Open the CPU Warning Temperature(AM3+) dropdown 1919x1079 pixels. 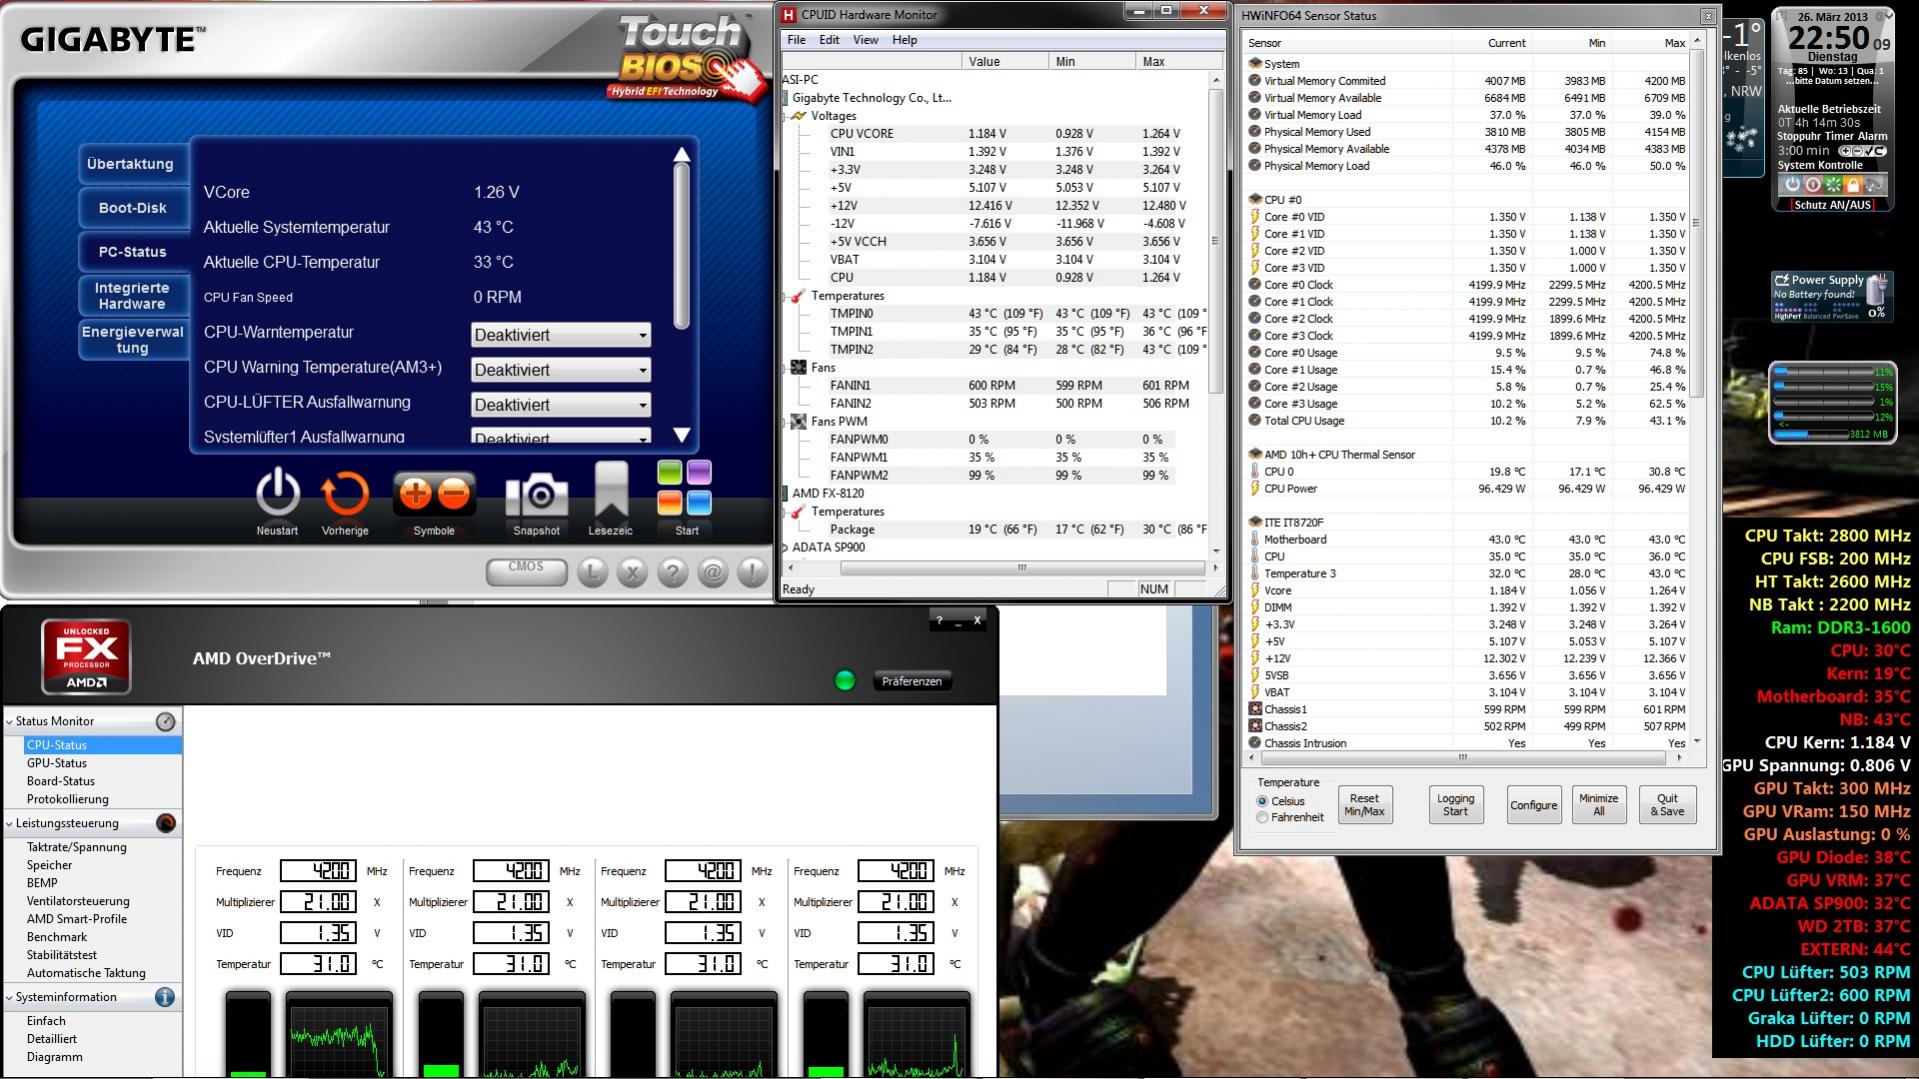click(x=561, y=370)
